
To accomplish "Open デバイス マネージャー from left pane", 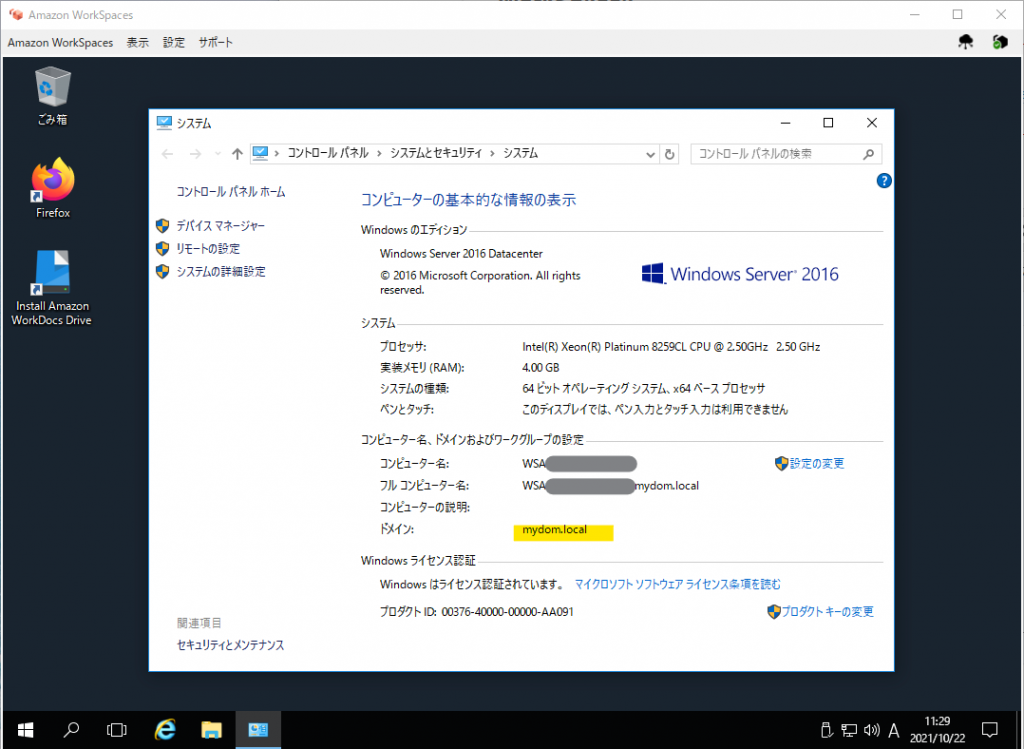I will pos(220,226).
